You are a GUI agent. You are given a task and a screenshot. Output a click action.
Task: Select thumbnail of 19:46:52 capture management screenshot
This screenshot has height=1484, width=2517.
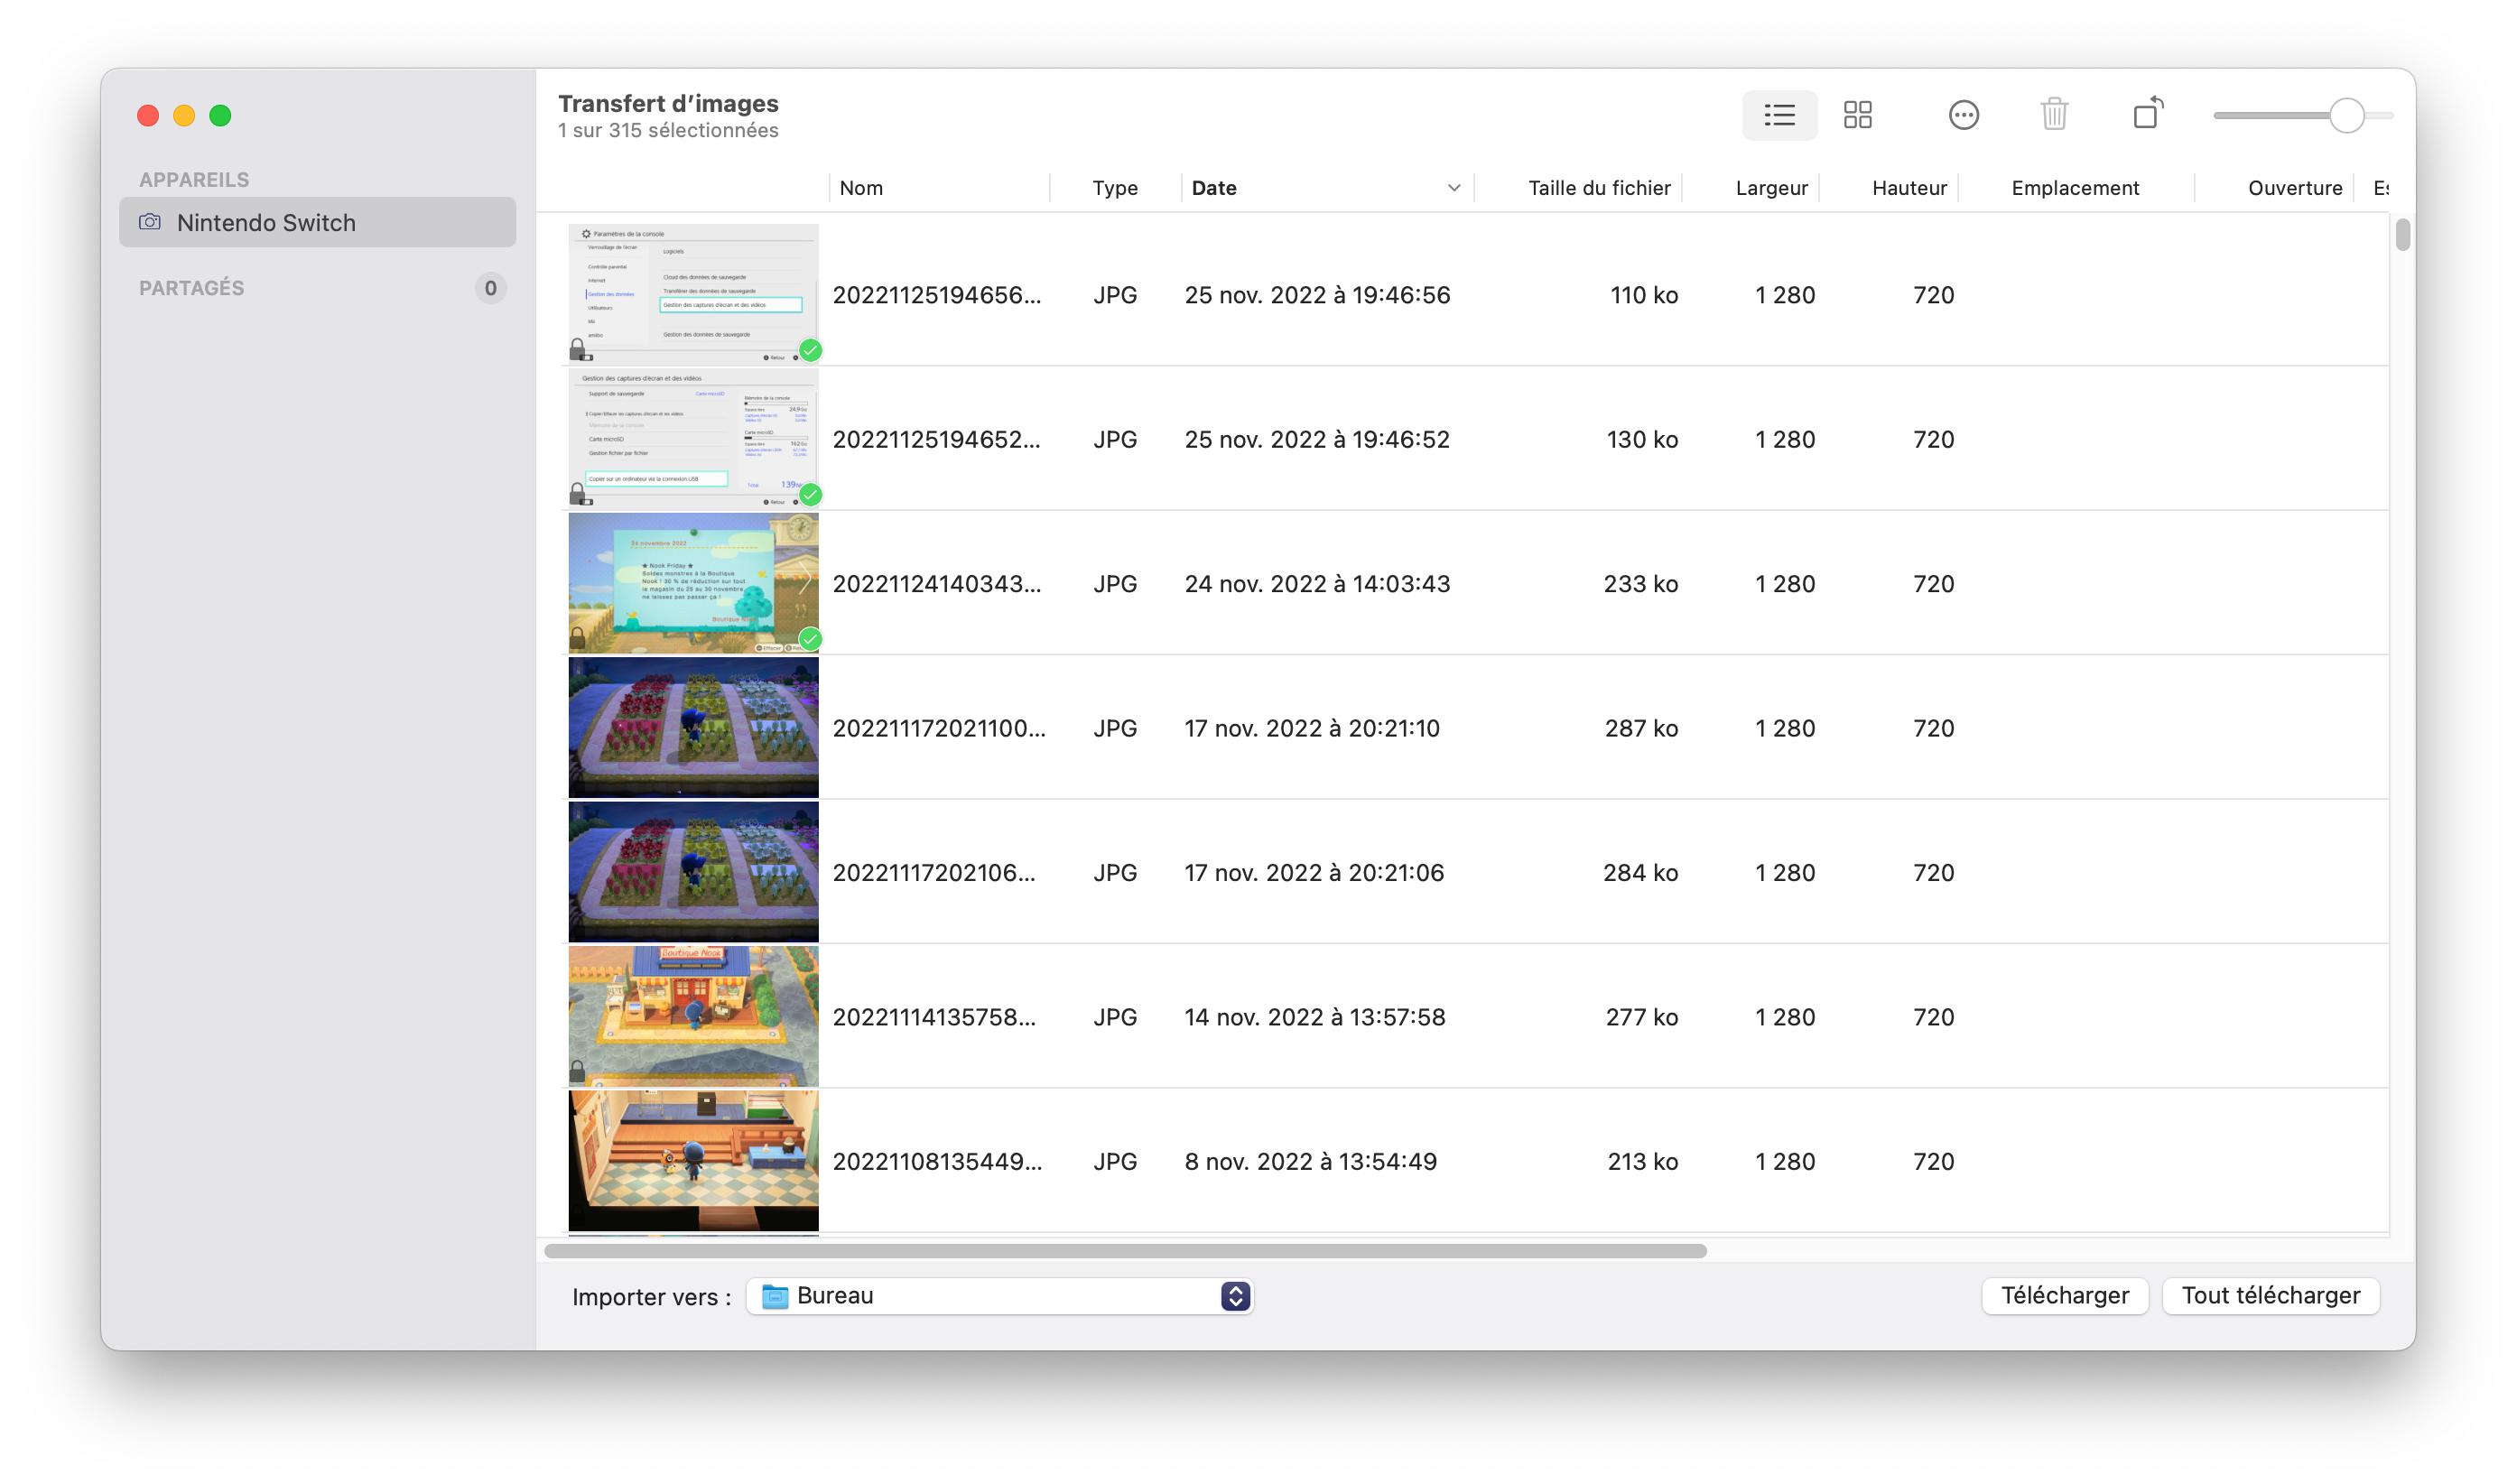[693, 438]
